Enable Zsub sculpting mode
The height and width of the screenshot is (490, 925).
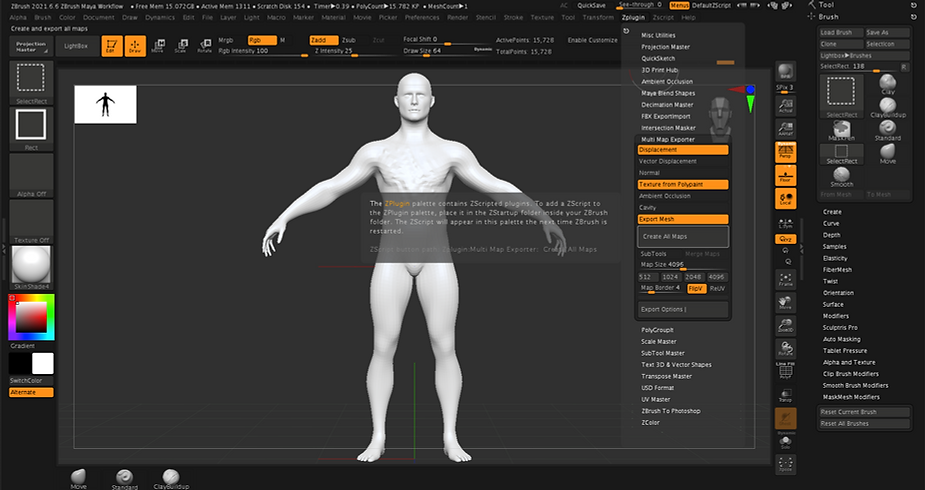[349, 40]
